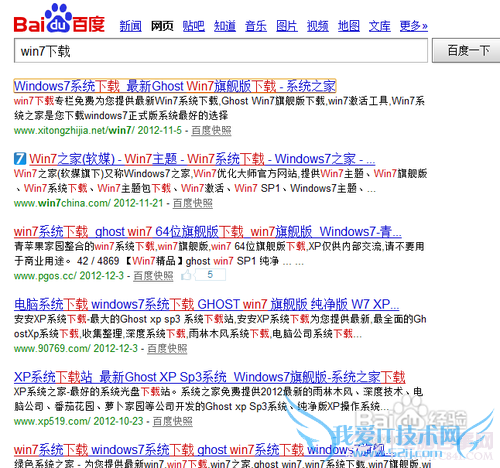
Task: Go to the 音乐 tab
Action: pyautogui.click(x=256, y=26)
